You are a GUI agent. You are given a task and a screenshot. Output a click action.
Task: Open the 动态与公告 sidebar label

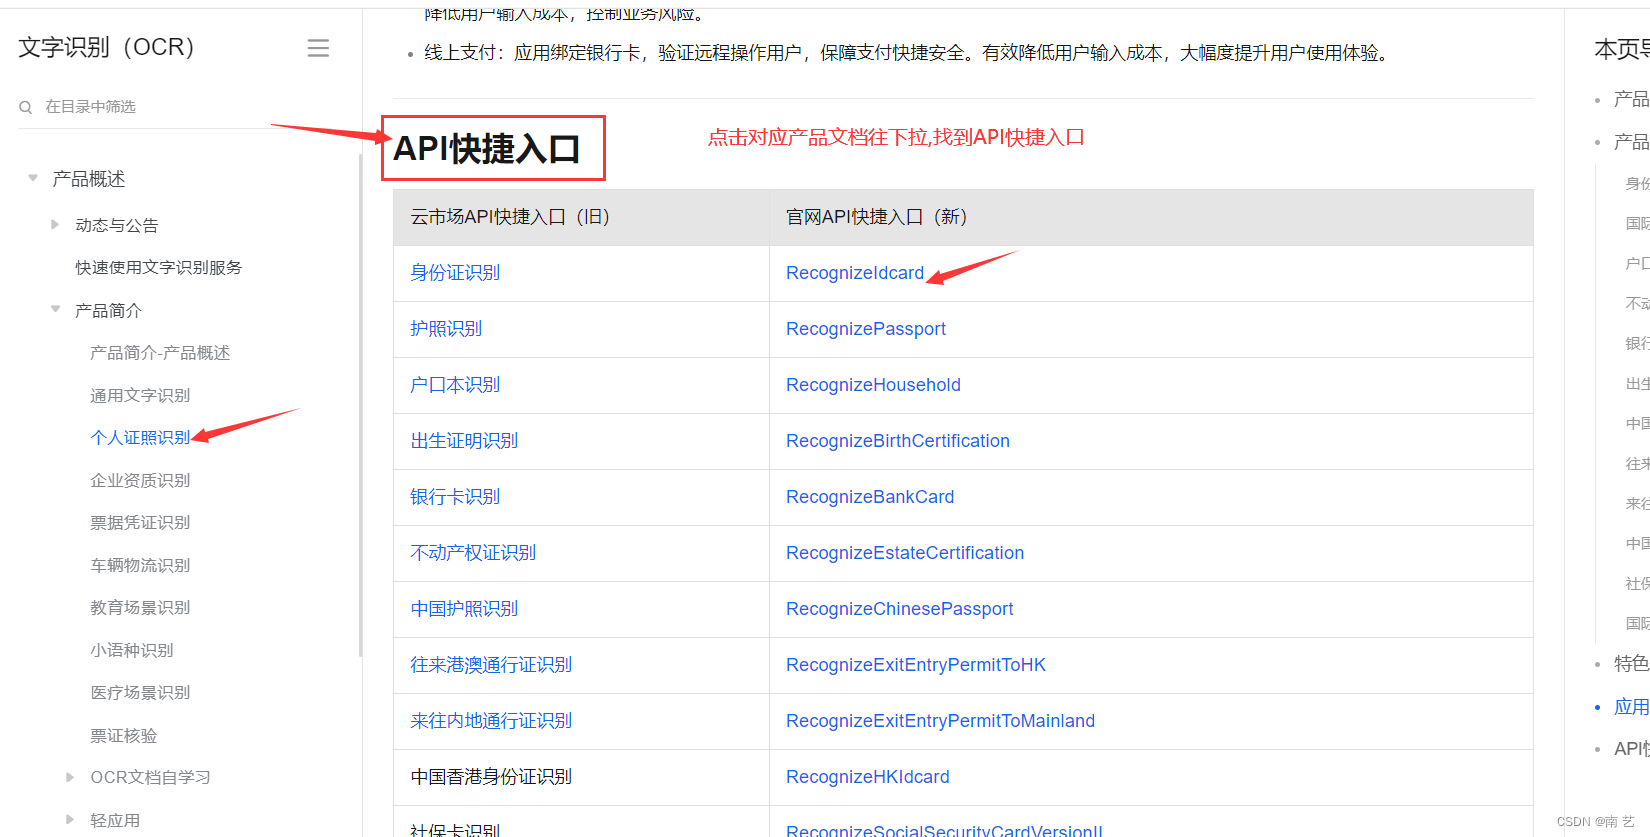coord(117,225)
